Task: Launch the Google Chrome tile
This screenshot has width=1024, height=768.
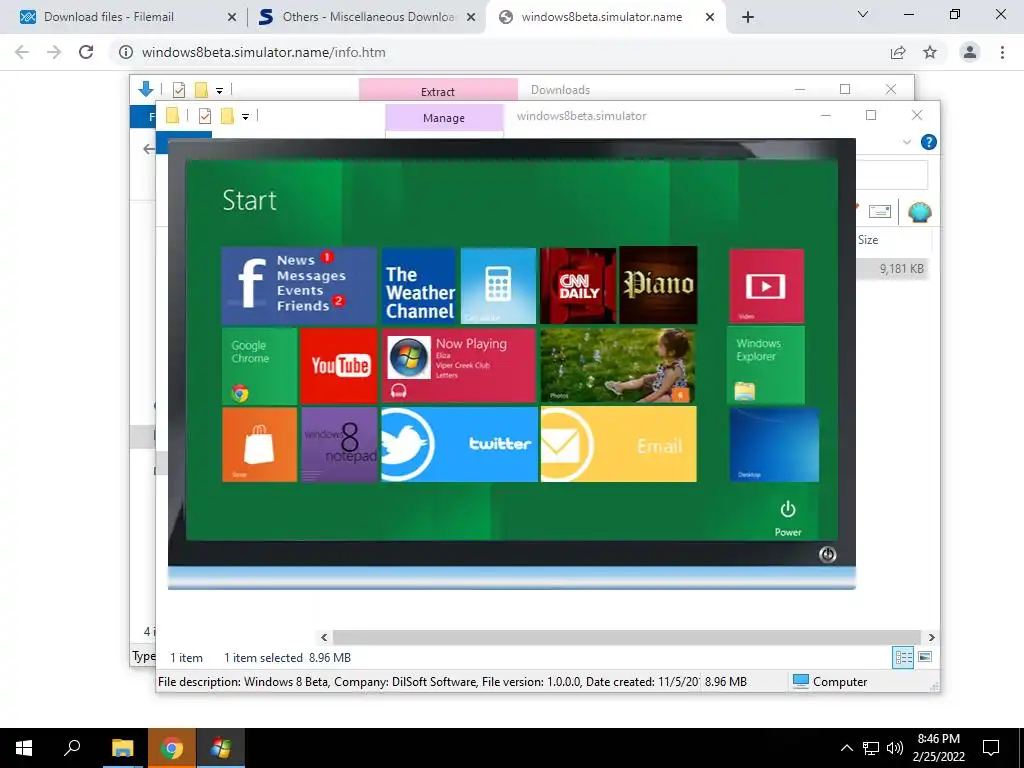Action: [x=259, y=366]
